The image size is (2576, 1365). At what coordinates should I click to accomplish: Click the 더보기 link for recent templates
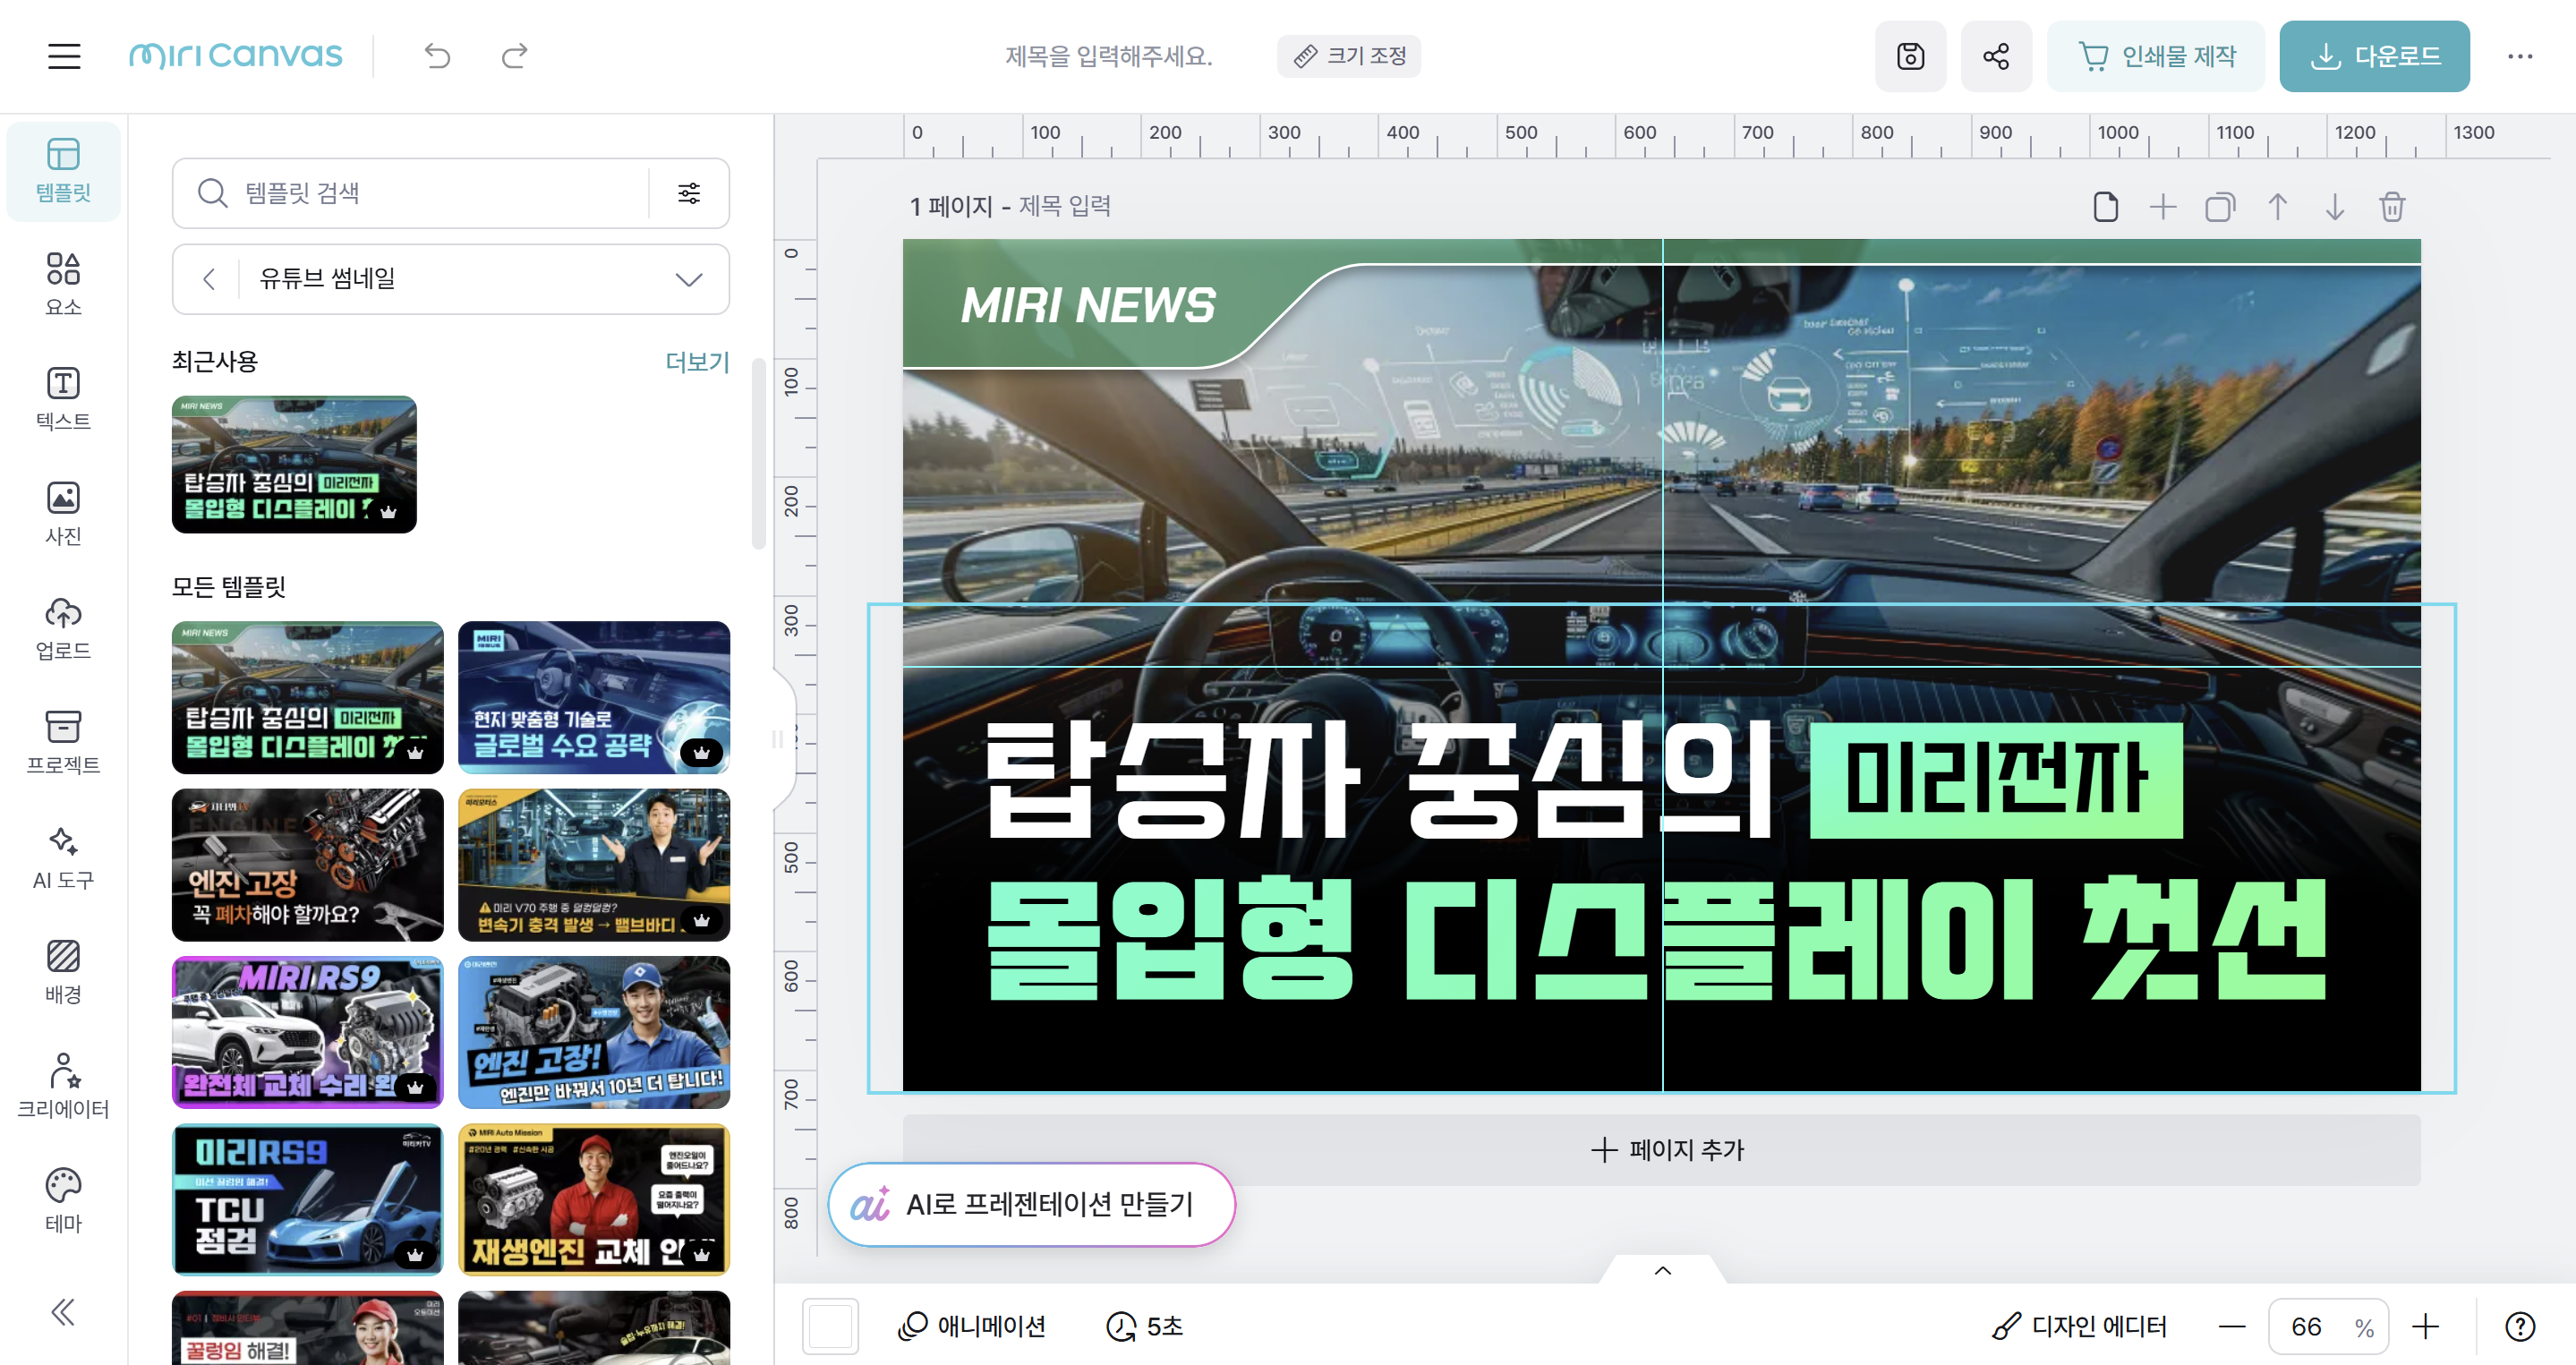[697, 362]
